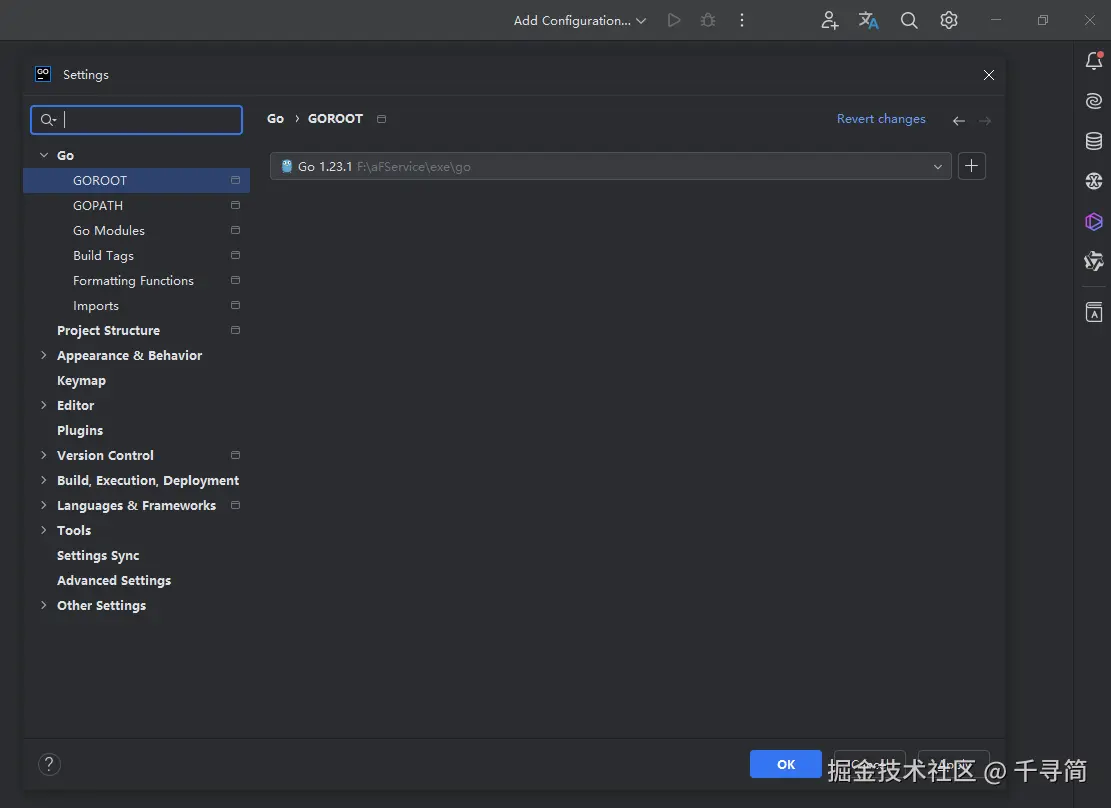Click the project-level icon beside GOROOT breadcrumb
Viewport: 1111px width, 808px height.
381,119
